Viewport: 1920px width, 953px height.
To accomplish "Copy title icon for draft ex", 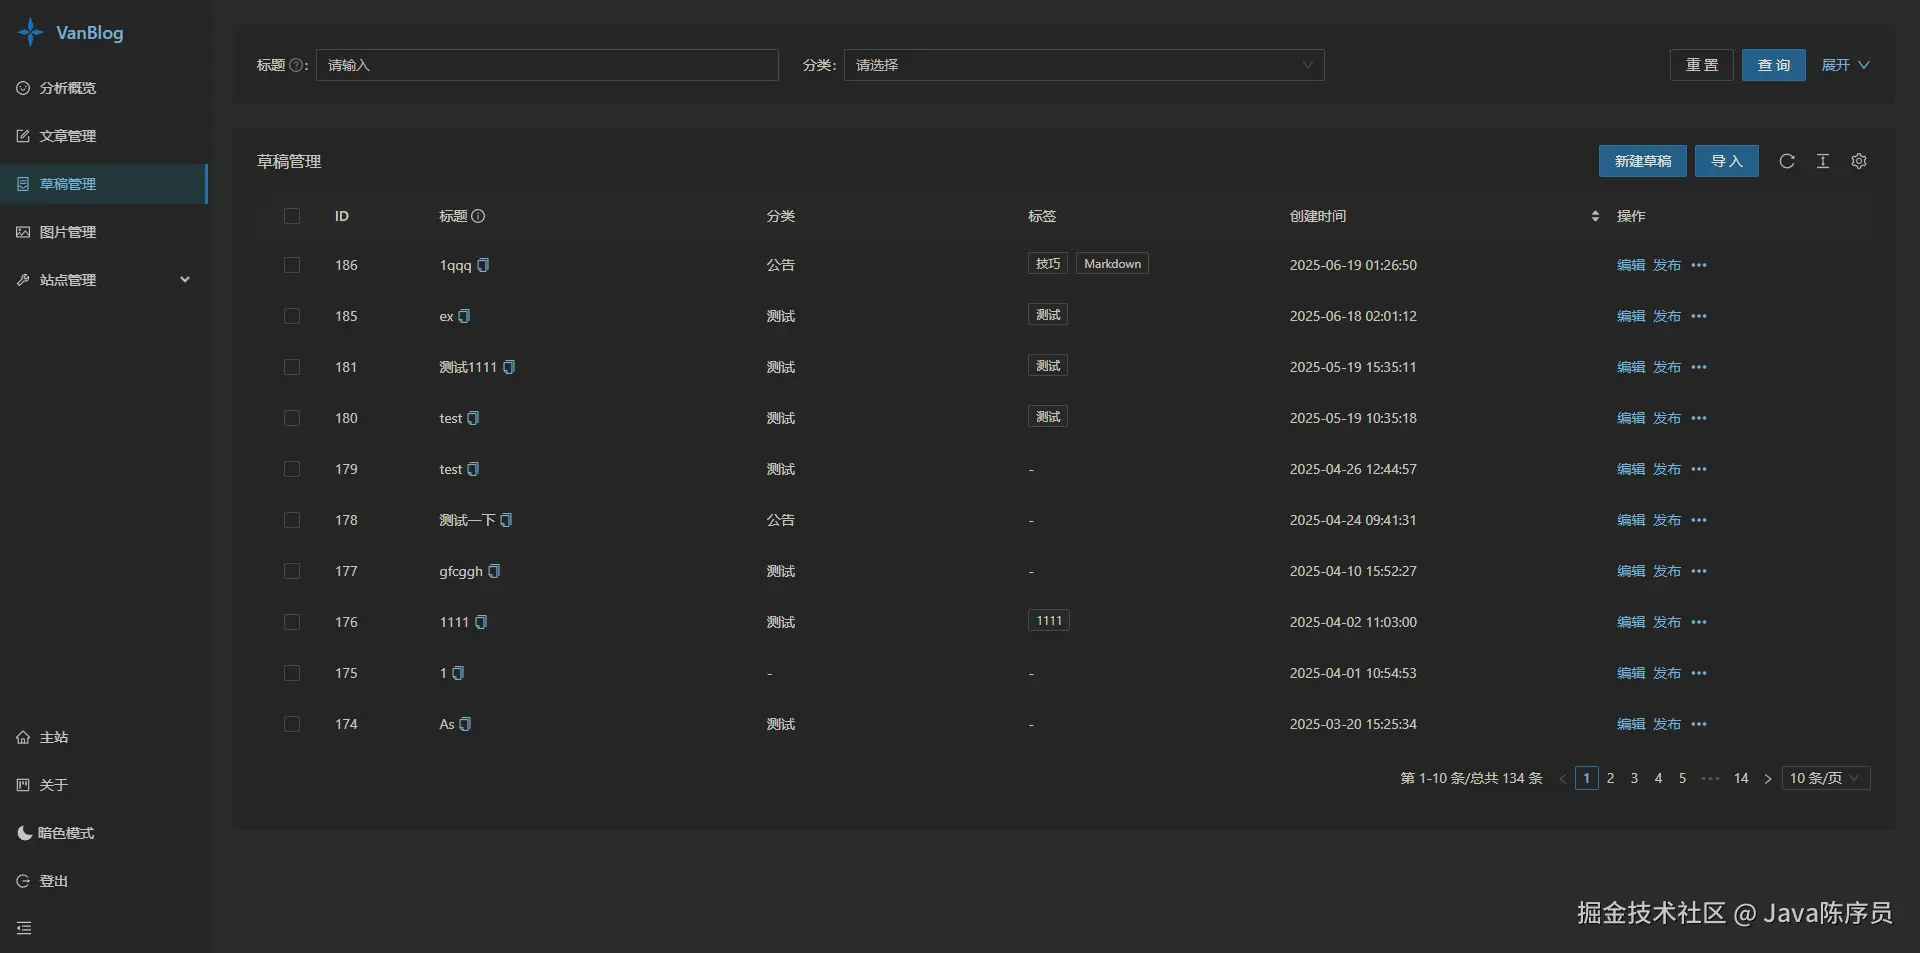I will pyautogui.click(x=464, y=316).
